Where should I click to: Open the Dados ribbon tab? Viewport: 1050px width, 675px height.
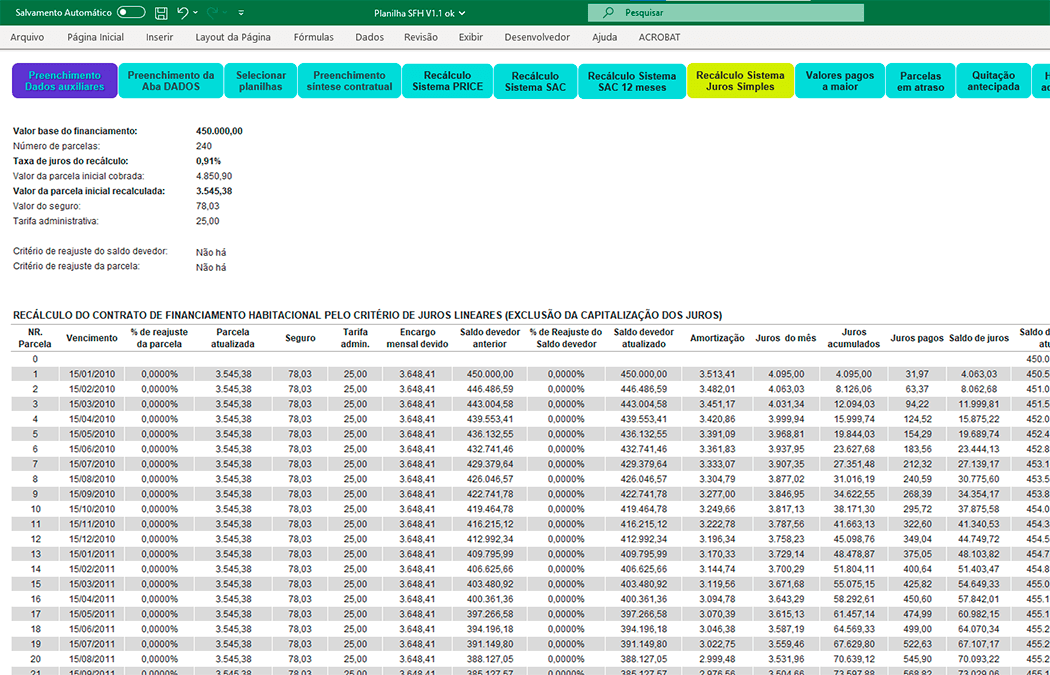tap(370, 38)
